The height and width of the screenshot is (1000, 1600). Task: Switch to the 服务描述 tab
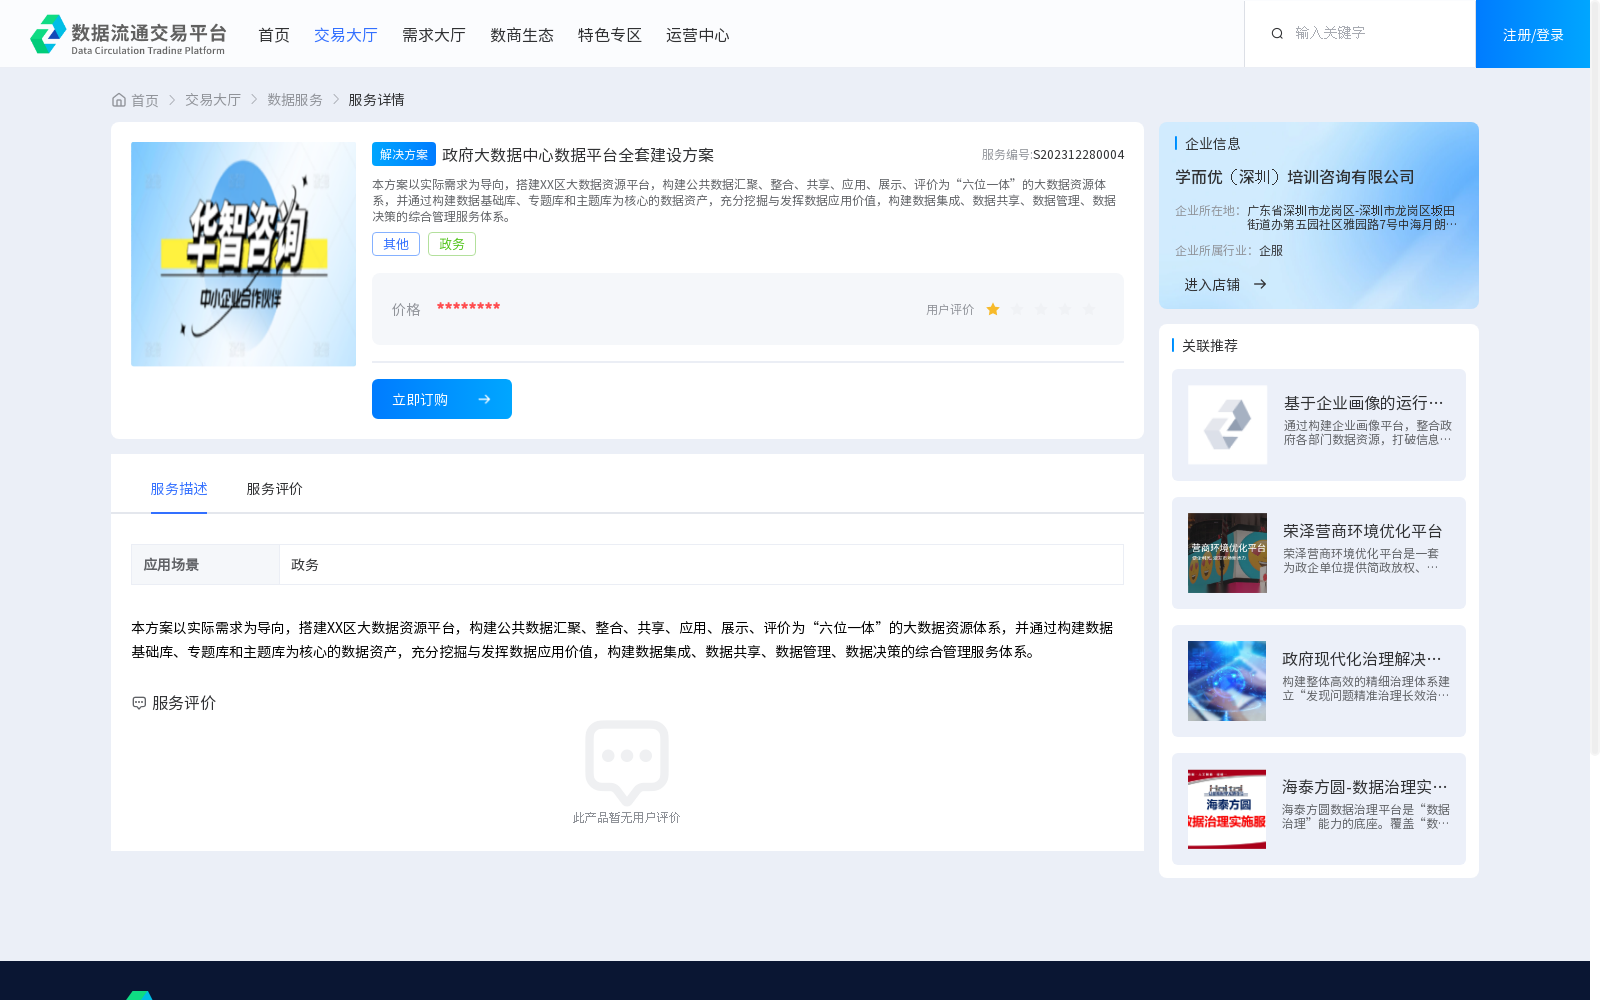click(179, 489)
